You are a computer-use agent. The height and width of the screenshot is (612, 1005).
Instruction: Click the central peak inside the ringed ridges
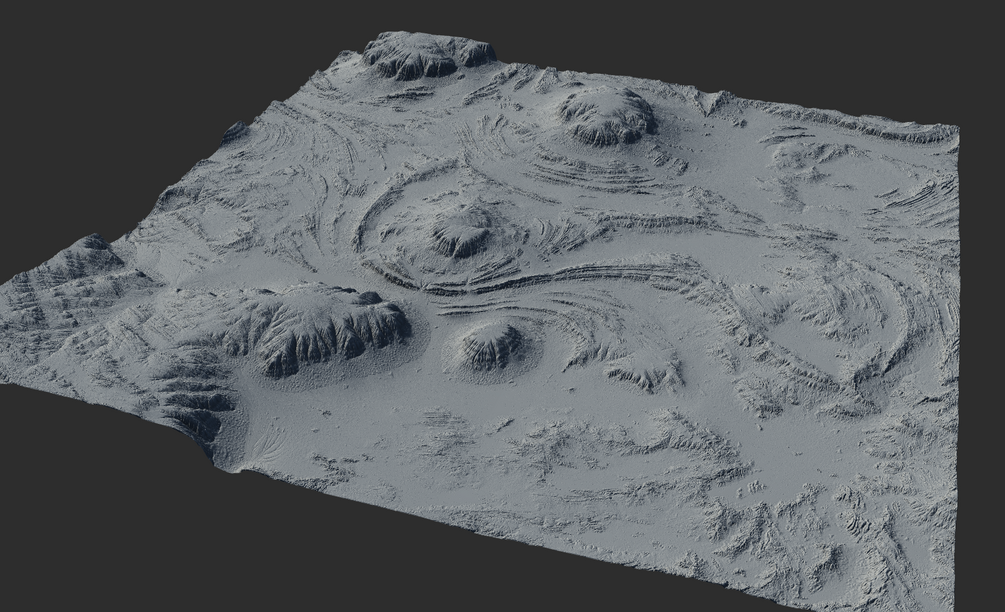coord(463,231)
